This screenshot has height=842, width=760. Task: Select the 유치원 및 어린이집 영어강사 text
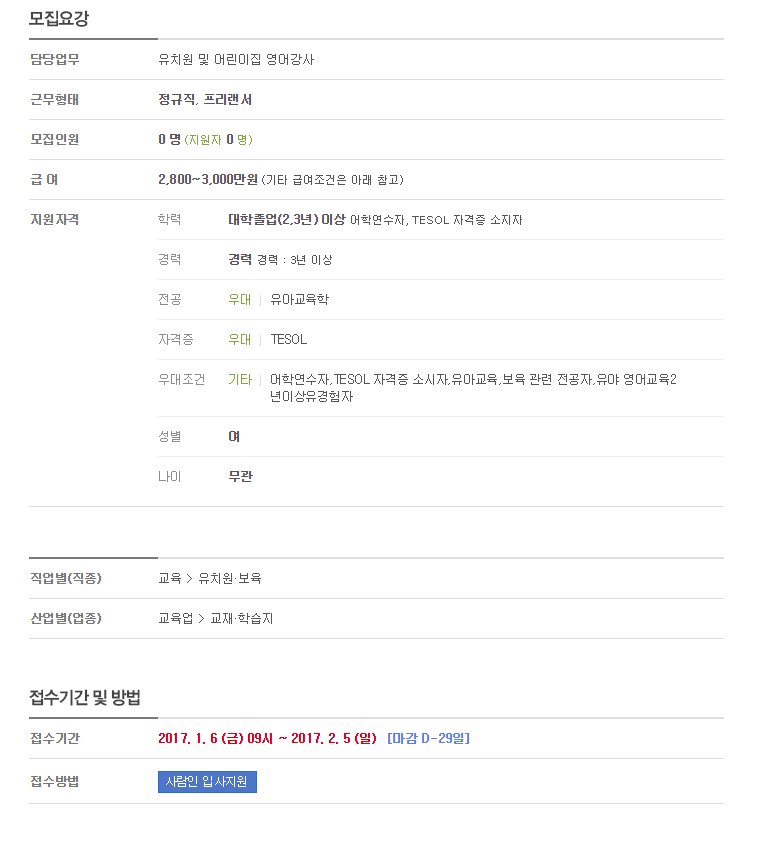pyautogui.click(x=236, y=59)
